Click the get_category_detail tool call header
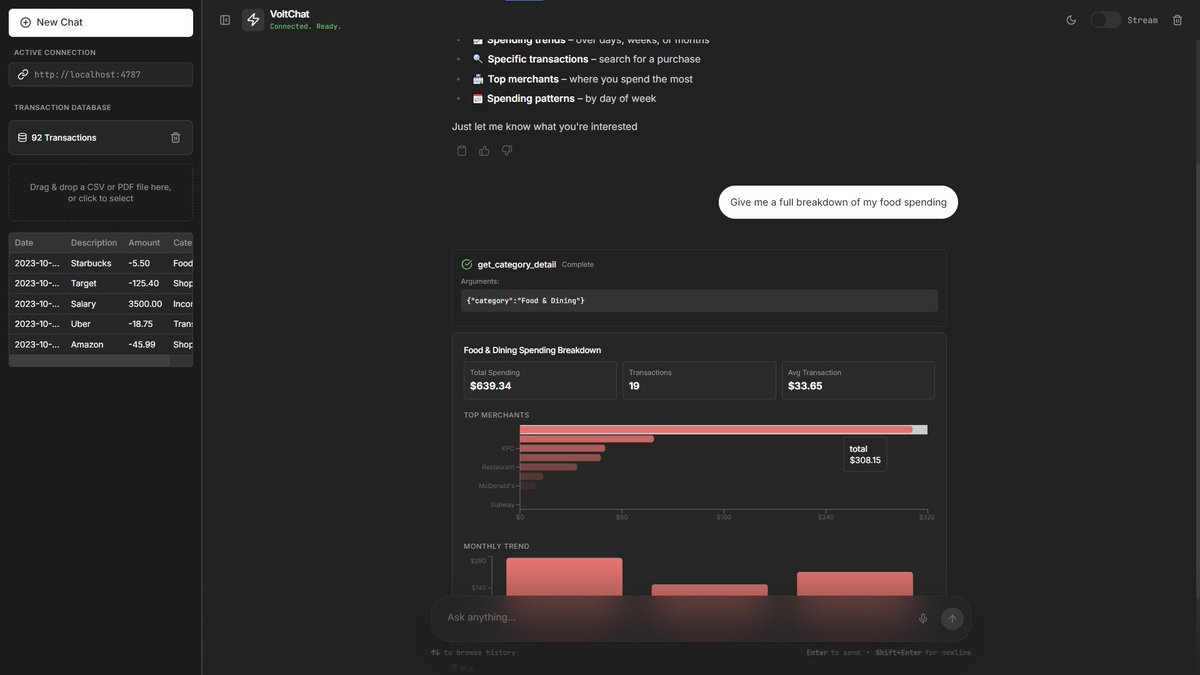The width and height of the screenshot is (1200, 675). [x=698, y=265]
